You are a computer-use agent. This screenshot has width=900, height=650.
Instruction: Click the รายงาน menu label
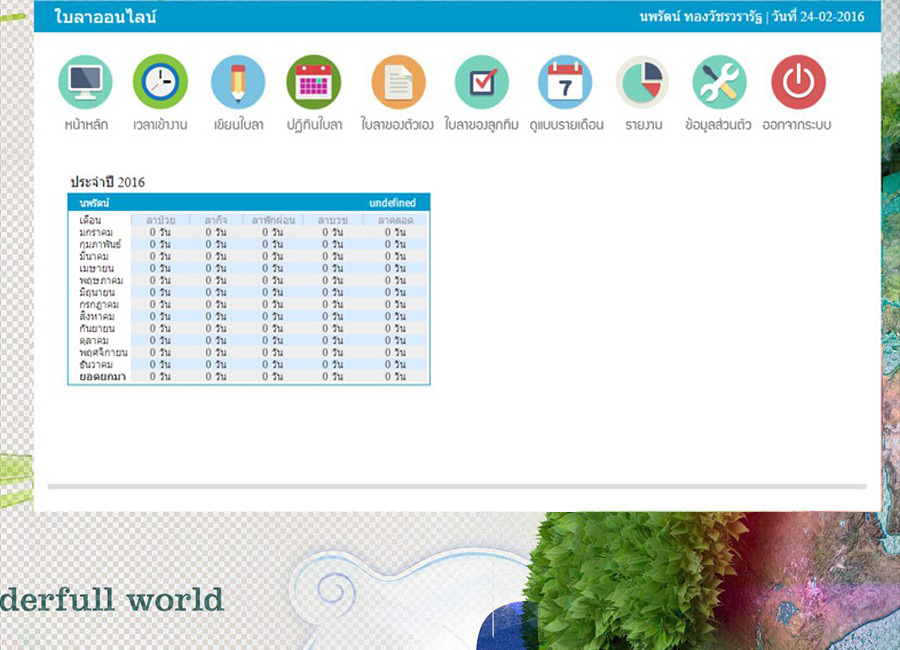[643, 125]
